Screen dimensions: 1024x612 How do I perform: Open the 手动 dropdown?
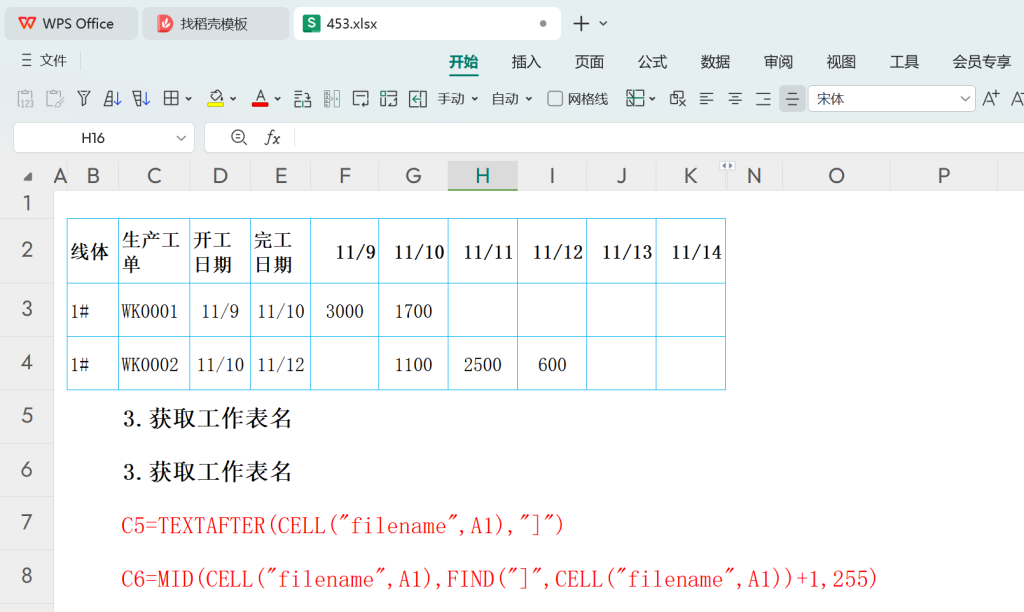click(458, 99)
